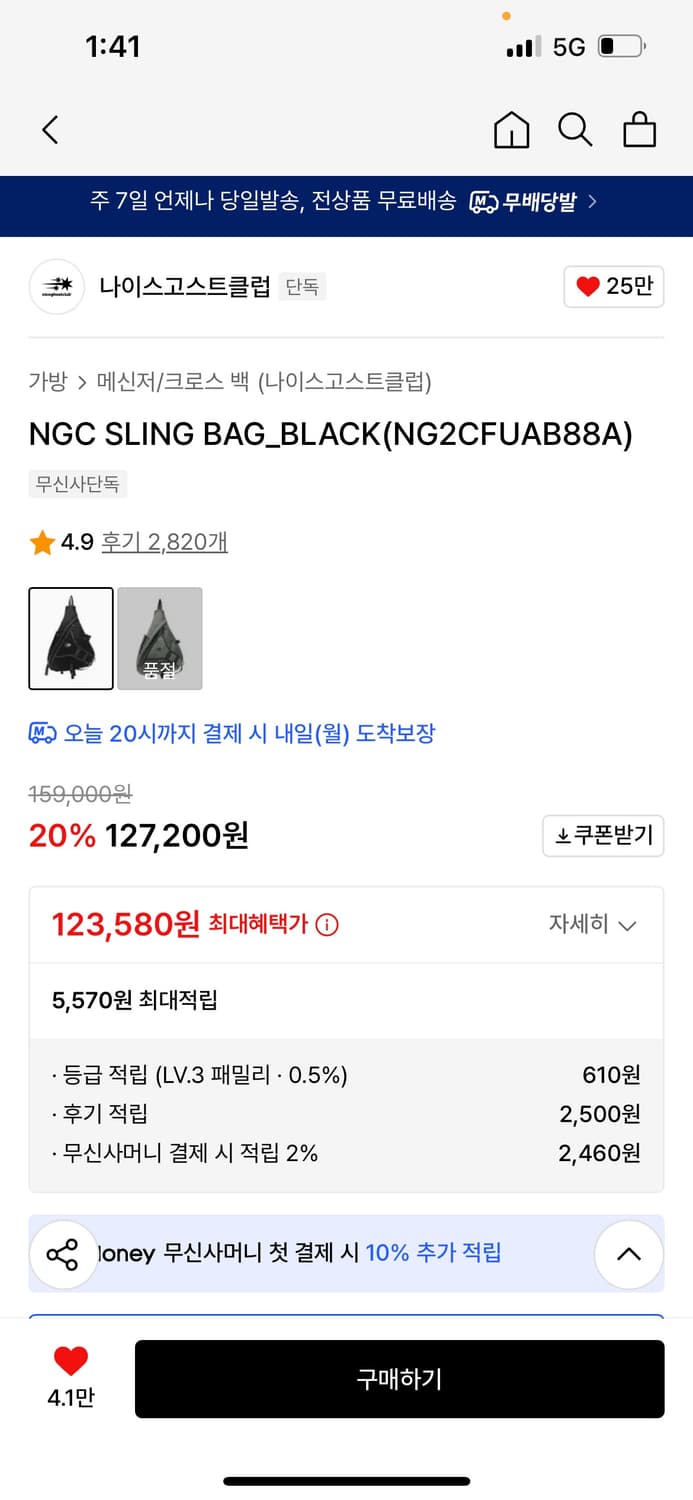Expand the 자세히 benefit details

tap(592, 924)
